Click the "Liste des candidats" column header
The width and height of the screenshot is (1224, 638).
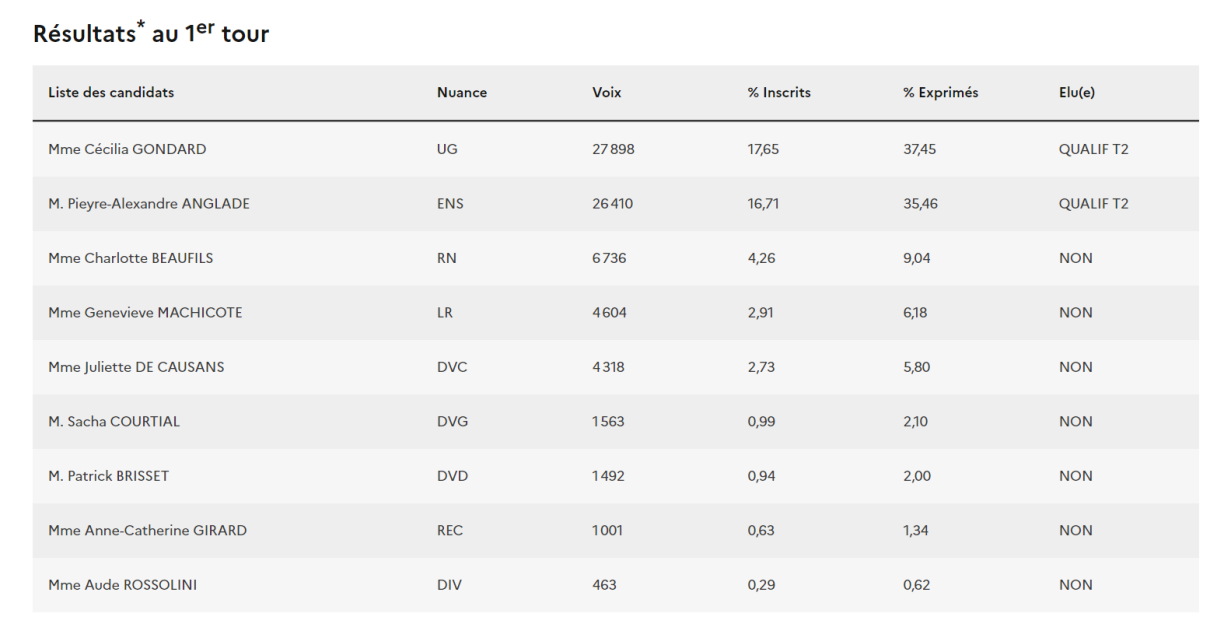111,93
